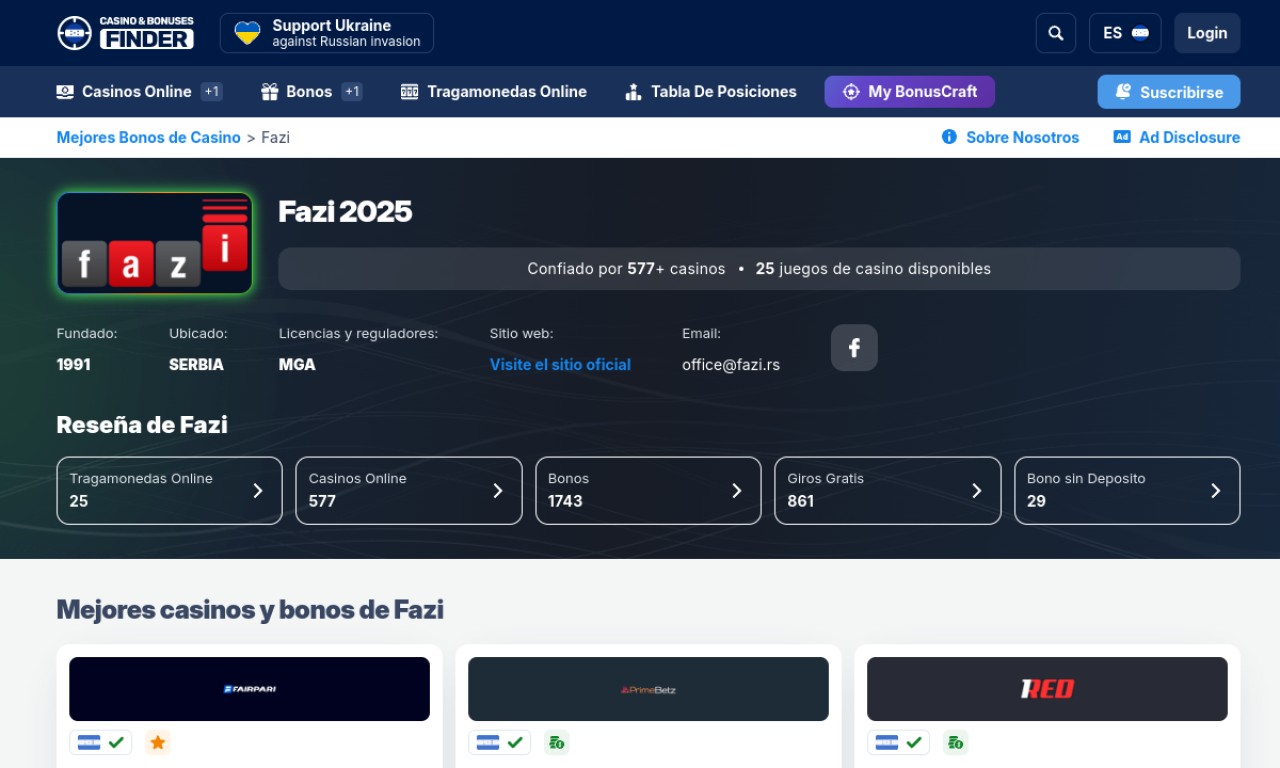The height and width of the screenshot is (768, 1280).
Task: Click the green coin badge under PrimeBetz
Action: click(x=556, y=743)
